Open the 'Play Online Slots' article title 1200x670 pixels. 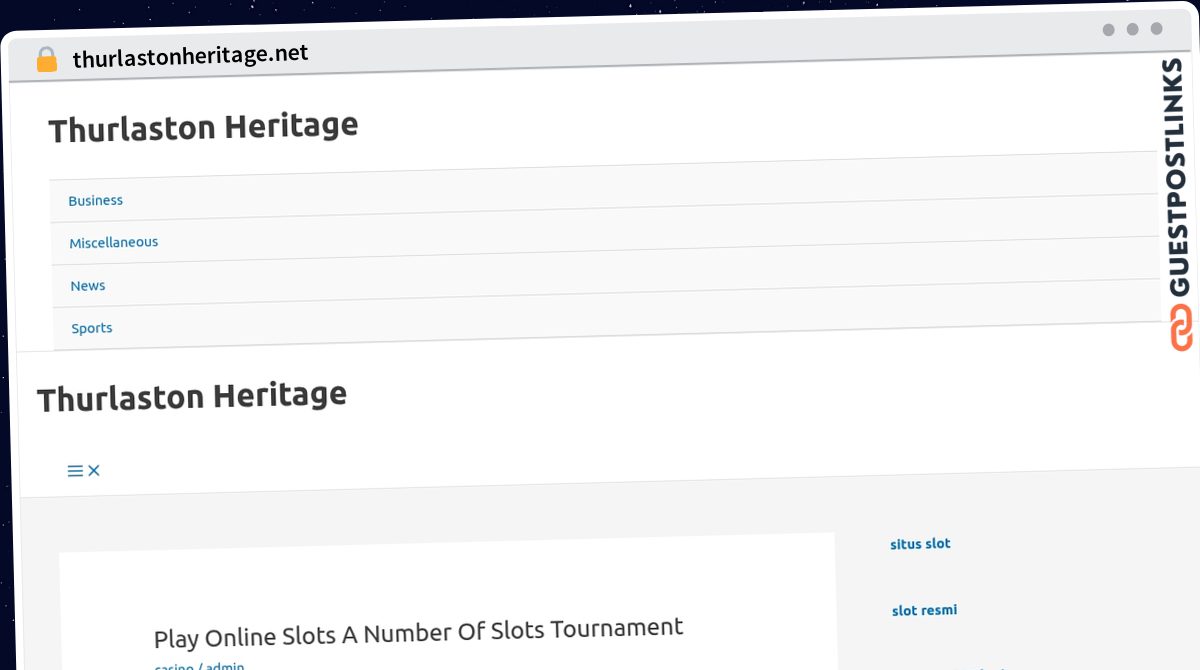tap(419, 633)
